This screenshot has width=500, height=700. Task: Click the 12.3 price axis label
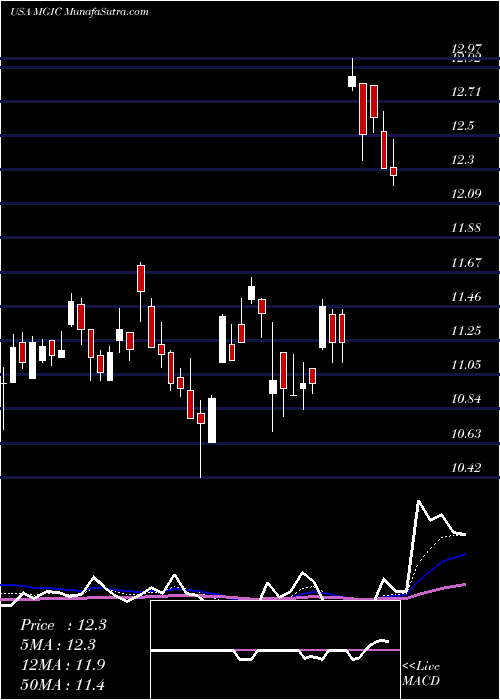[x=462, y=160]
